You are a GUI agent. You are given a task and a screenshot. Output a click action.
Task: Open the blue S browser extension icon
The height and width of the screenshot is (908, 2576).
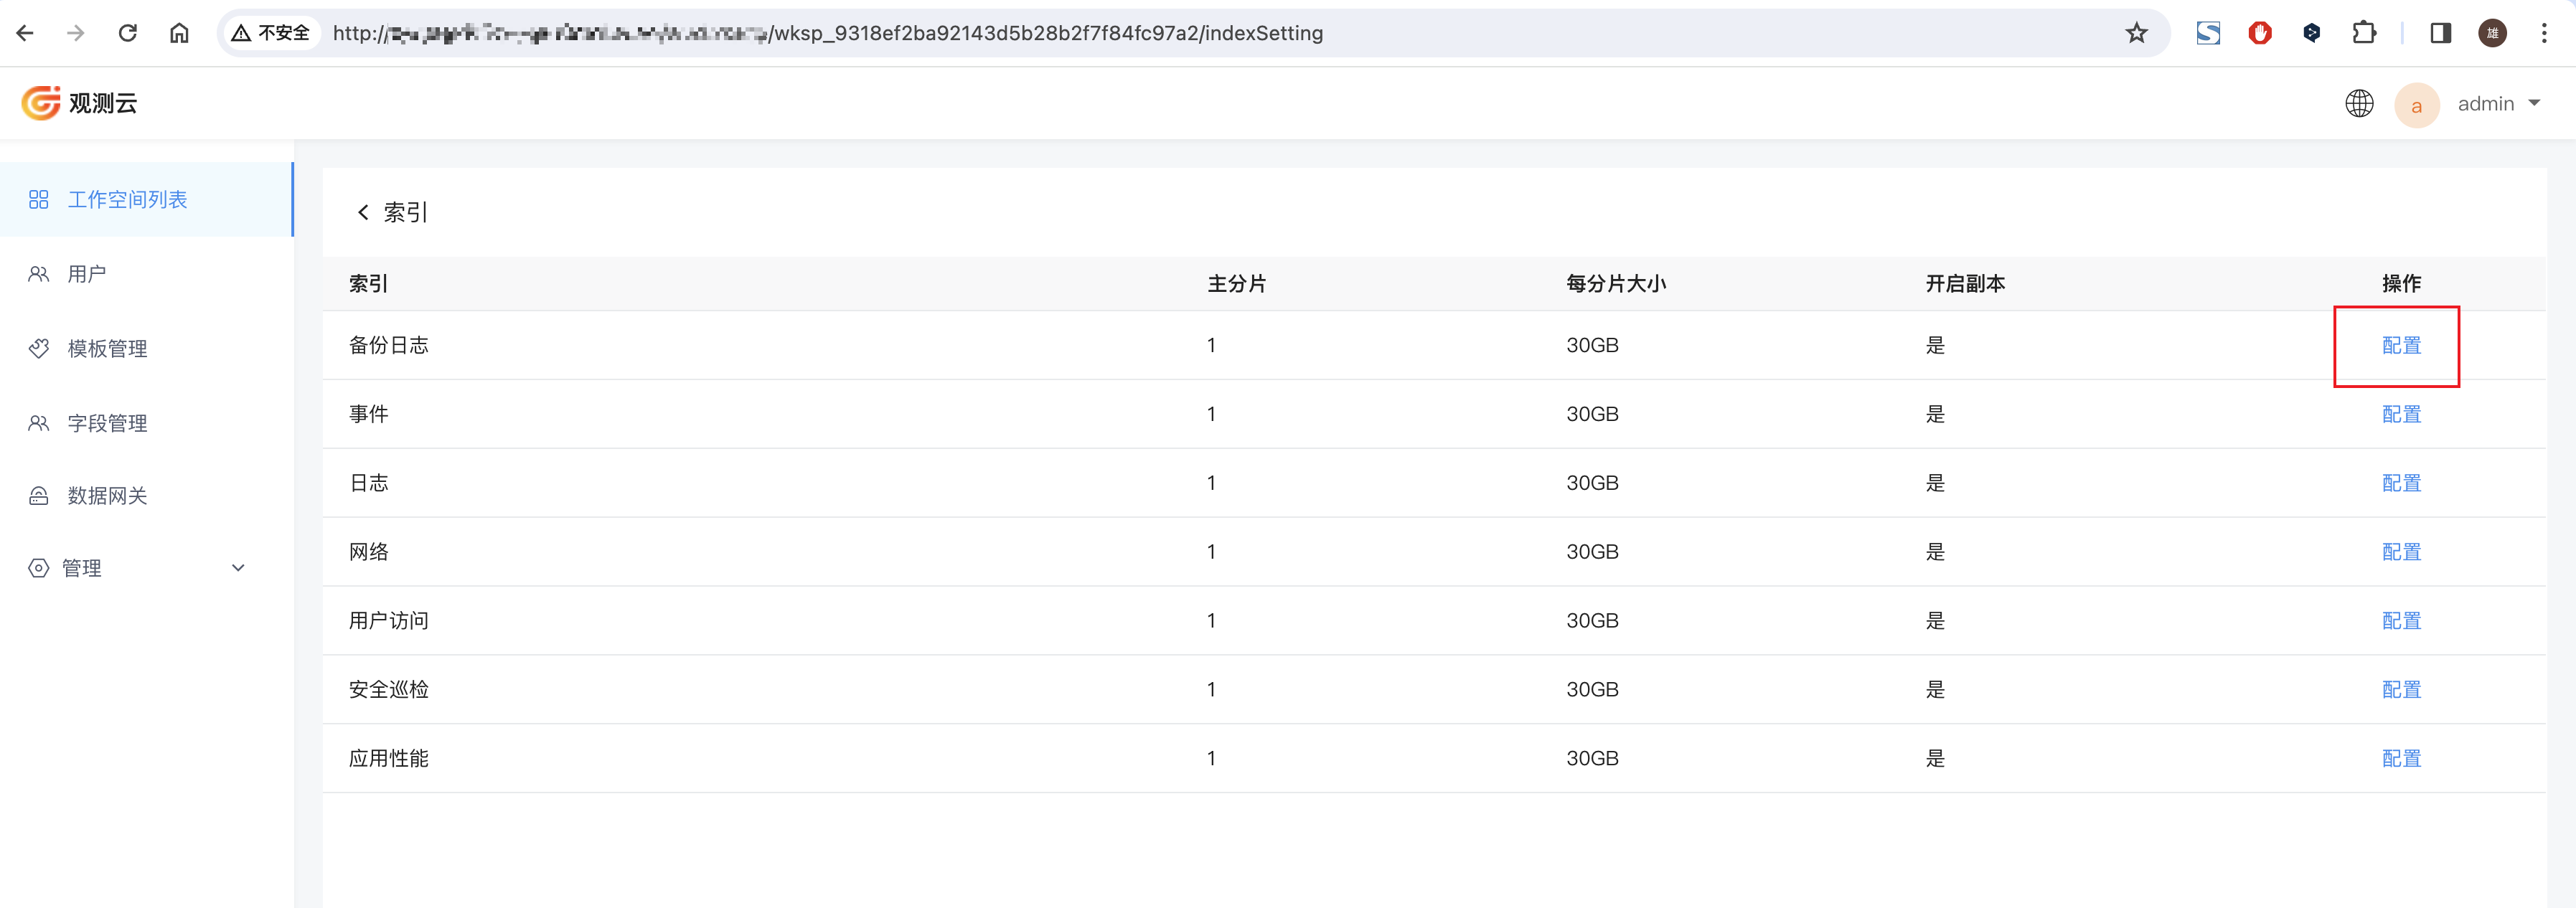click(2208, 33)
